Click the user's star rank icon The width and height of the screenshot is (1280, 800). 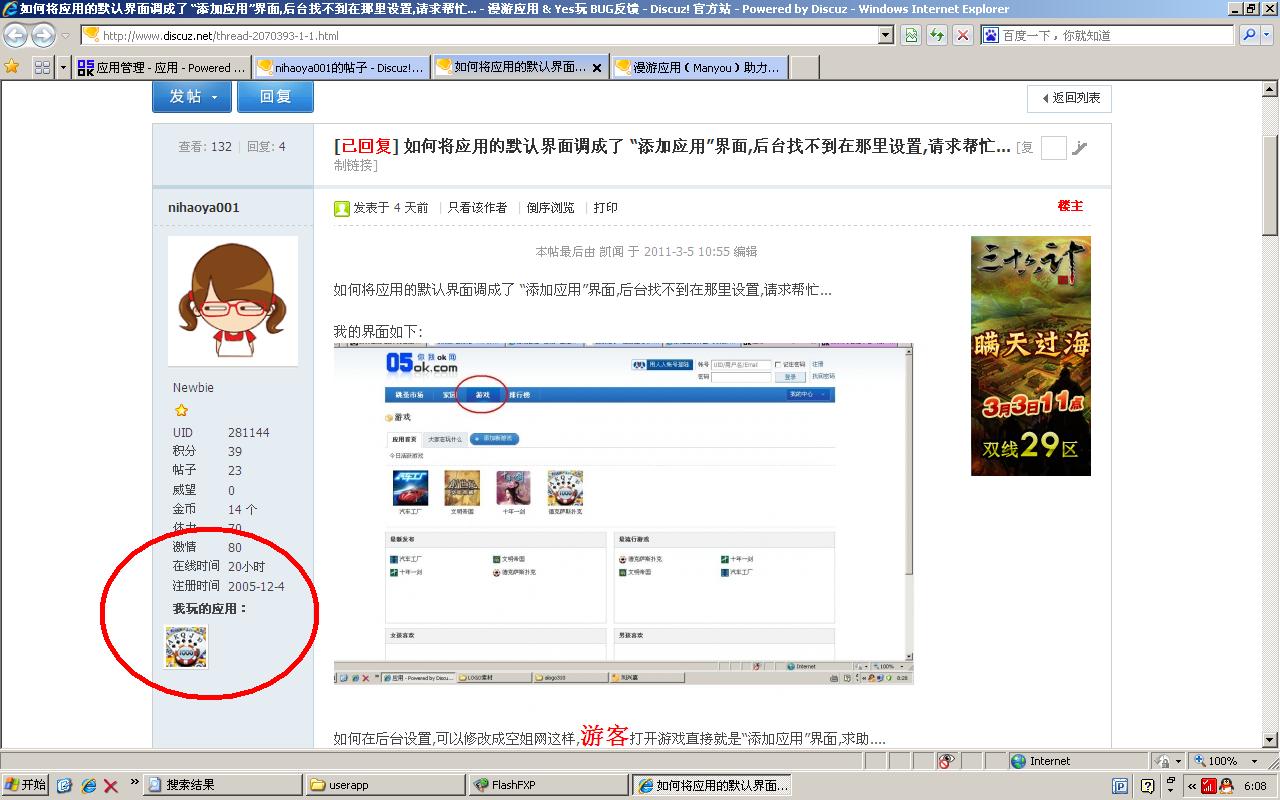[x=181, y=410]
